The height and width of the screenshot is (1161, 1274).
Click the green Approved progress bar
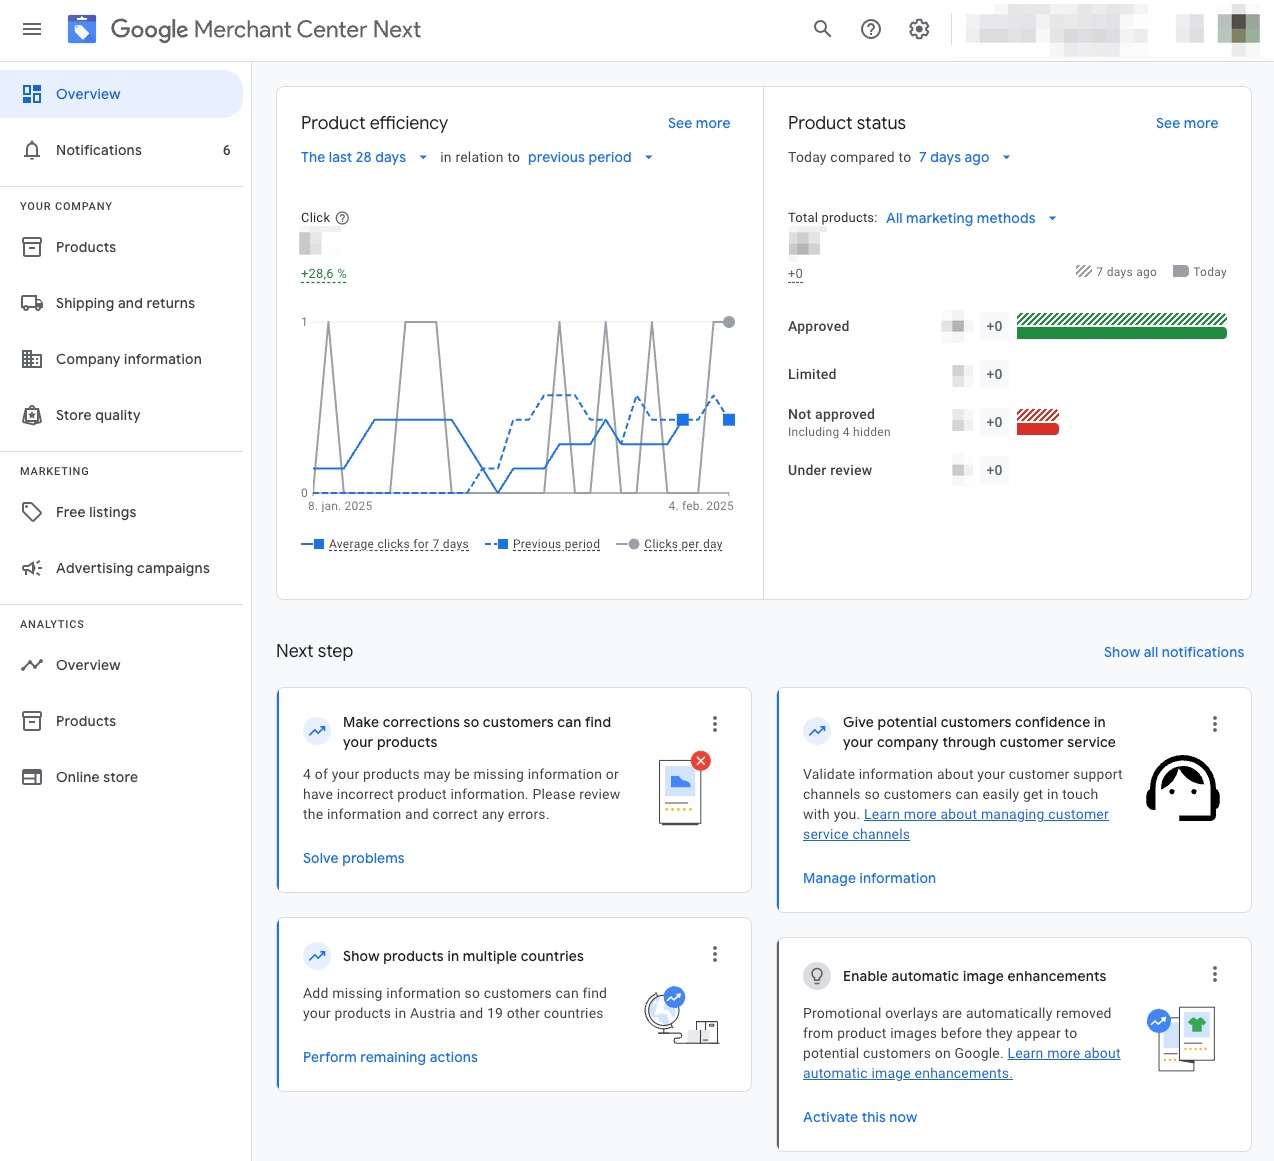click(x=1122, y=333)
